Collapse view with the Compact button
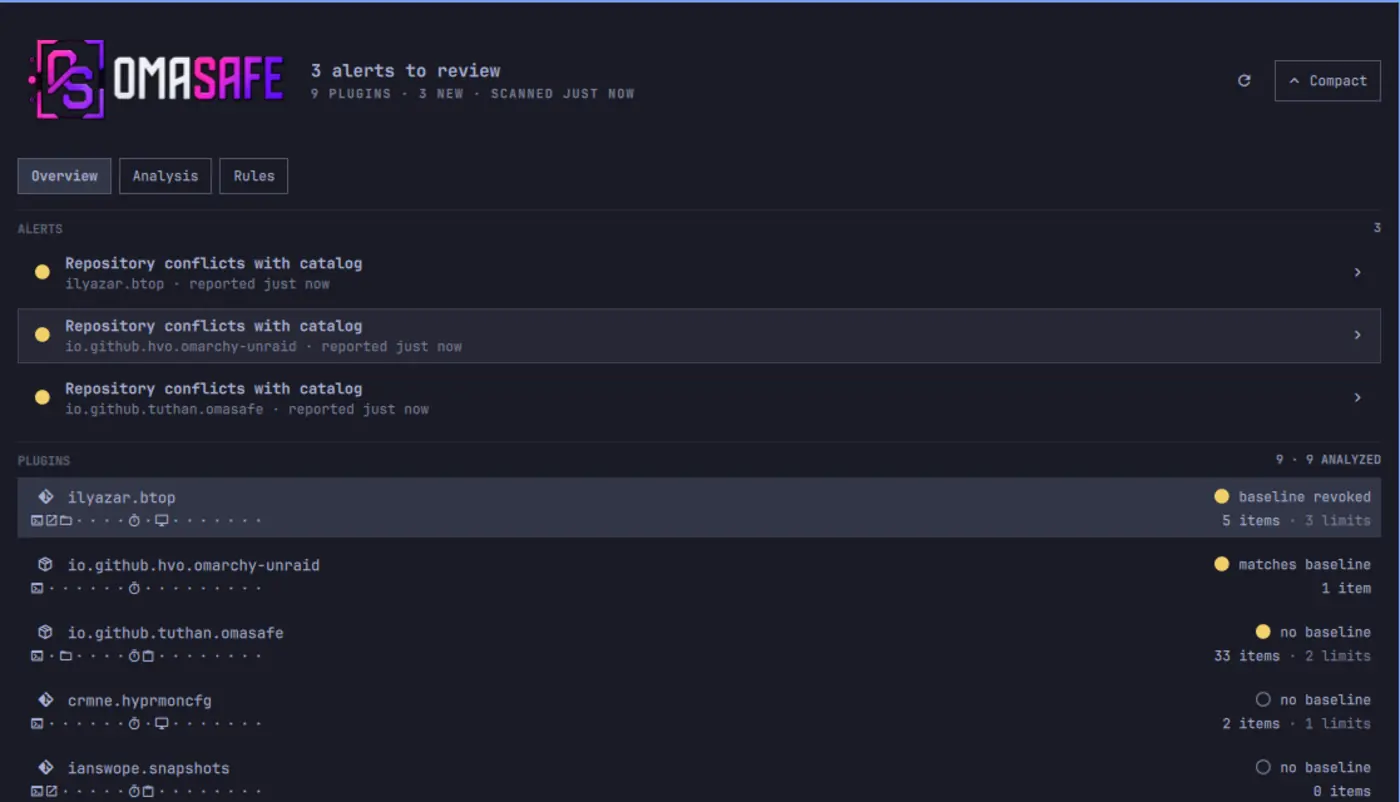The width and height of the screenshot is (1400, 802). tap(1327, 81)
